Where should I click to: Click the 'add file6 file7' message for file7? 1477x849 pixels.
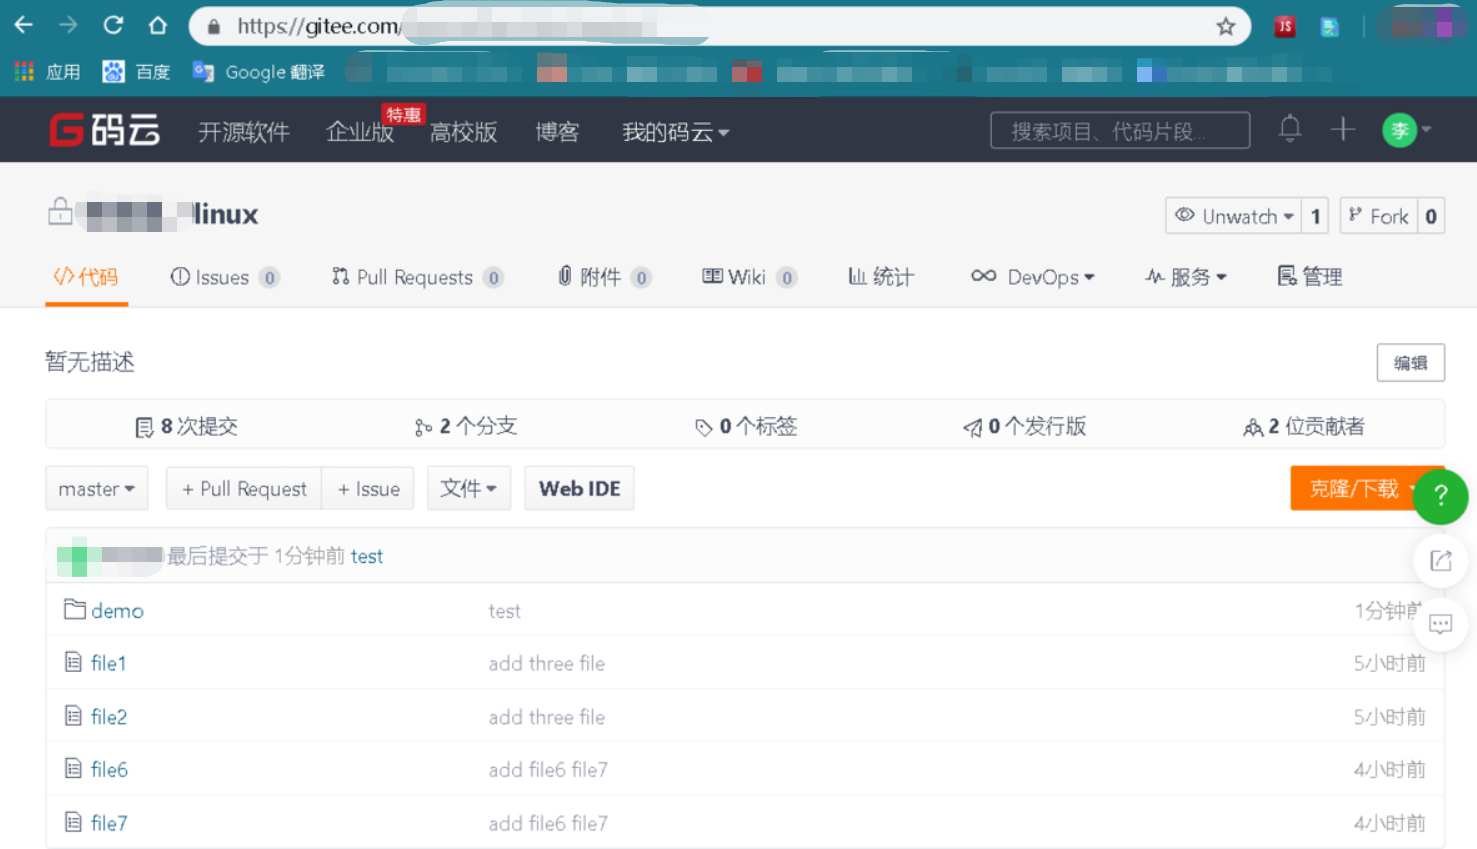[x=548, y=823]
